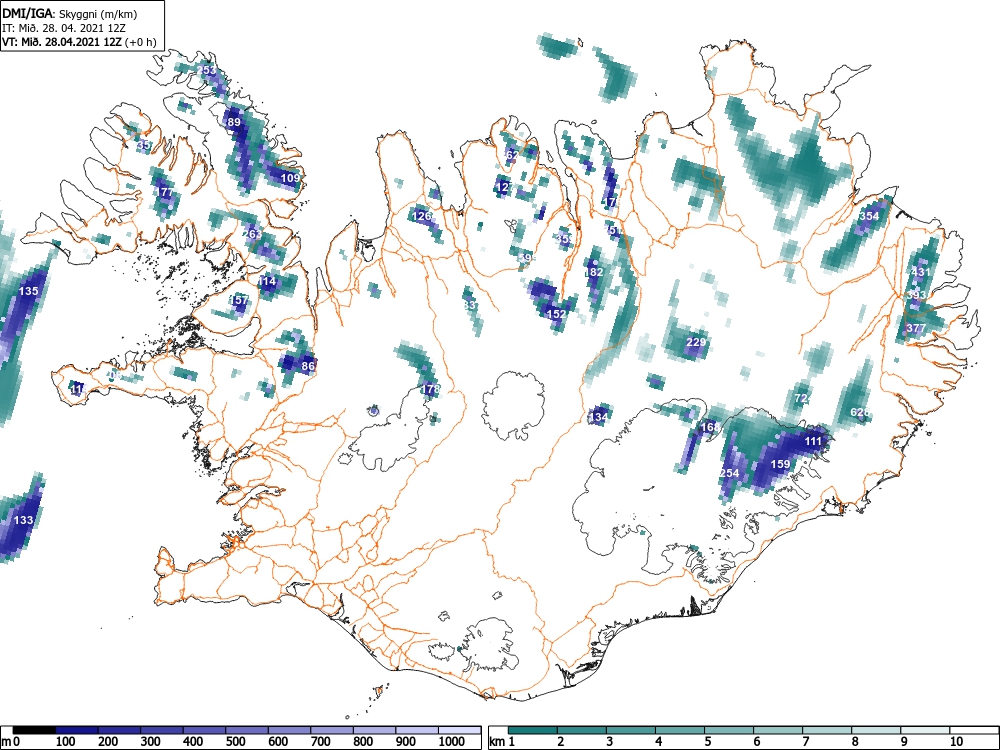Click the visibility value 86

coord(308,366)
